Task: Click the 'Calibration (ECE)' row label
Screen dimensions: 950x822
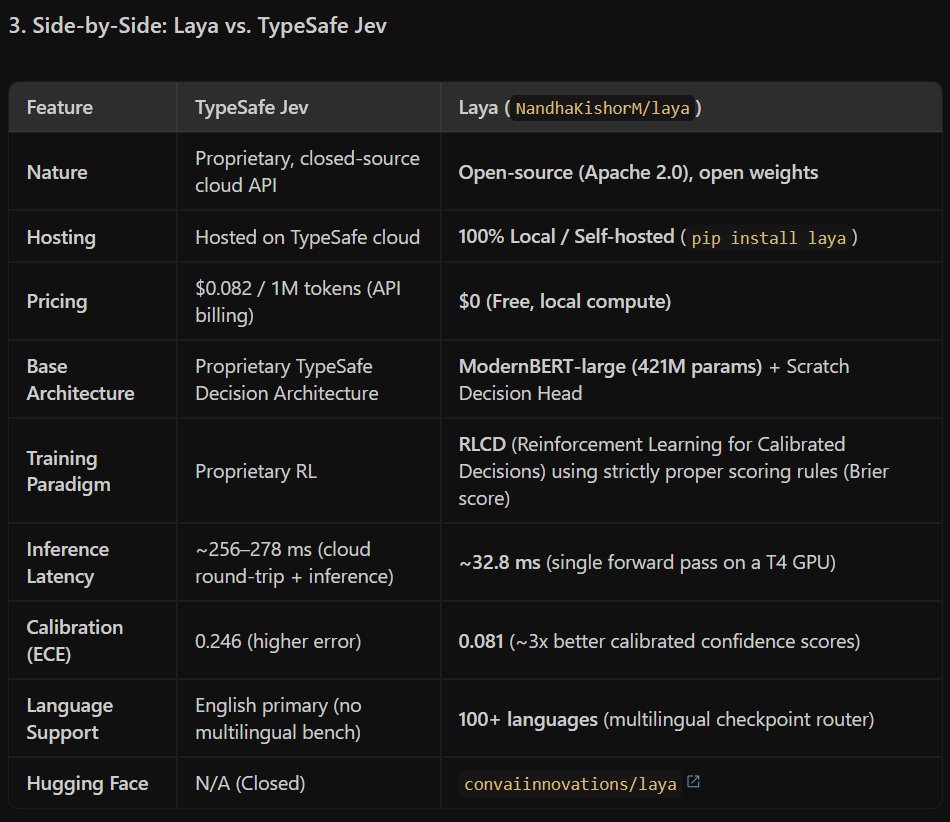Action: (x=75, y=640)
